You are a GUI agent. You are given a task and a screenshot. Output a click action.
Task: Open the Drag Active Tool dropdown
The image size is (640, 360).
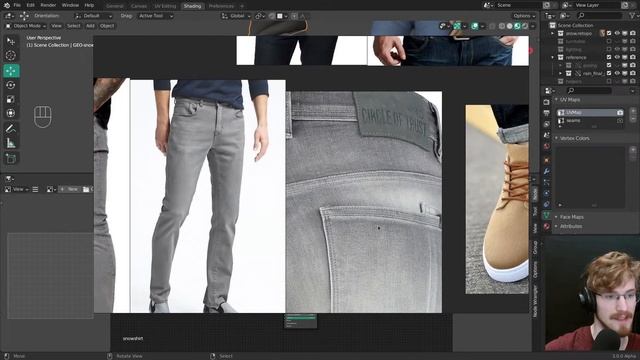click(x=156, y=16)
